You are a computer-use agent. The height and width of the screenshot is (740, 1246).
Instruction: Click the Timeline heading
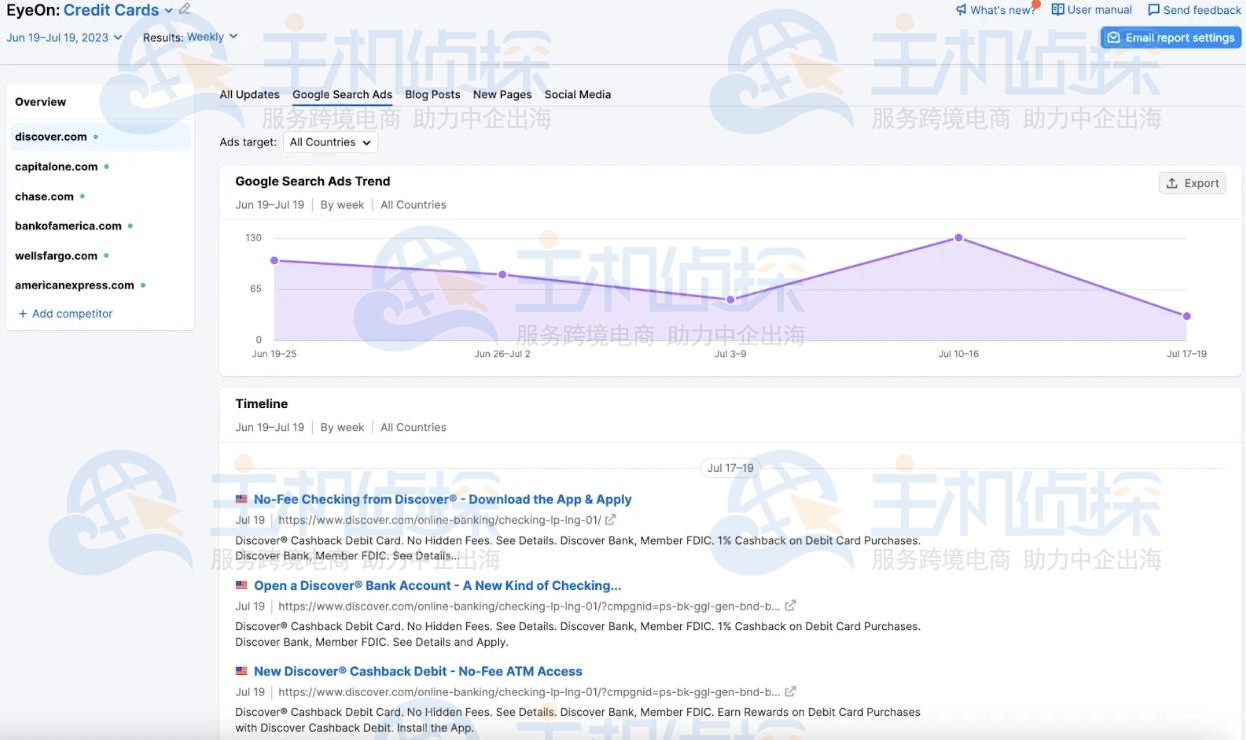click(x=262, y=404)
